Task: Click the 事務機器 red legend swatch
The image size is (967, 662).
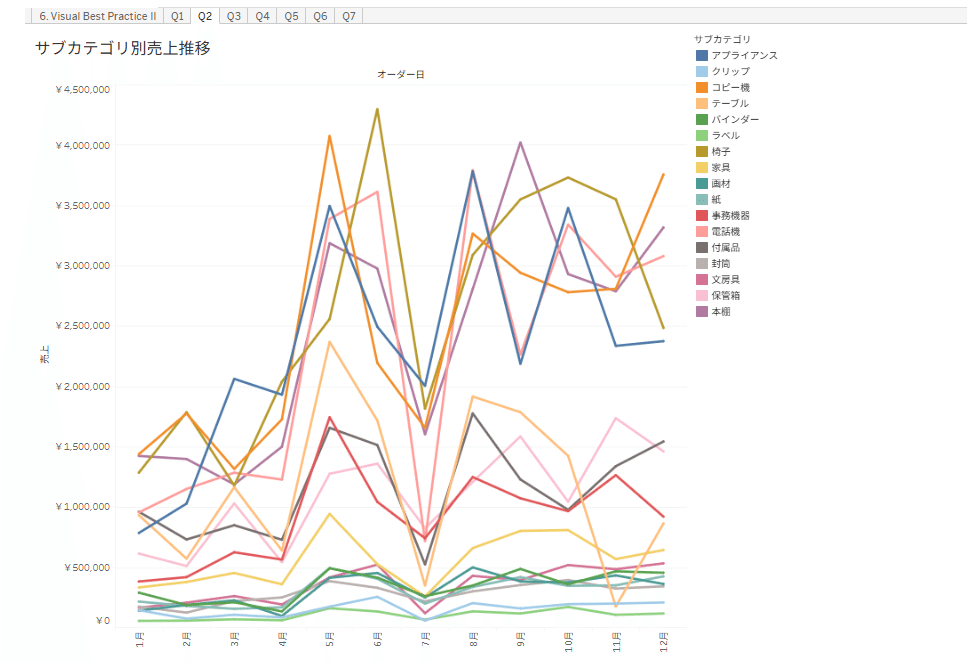Action: [702, 215]
